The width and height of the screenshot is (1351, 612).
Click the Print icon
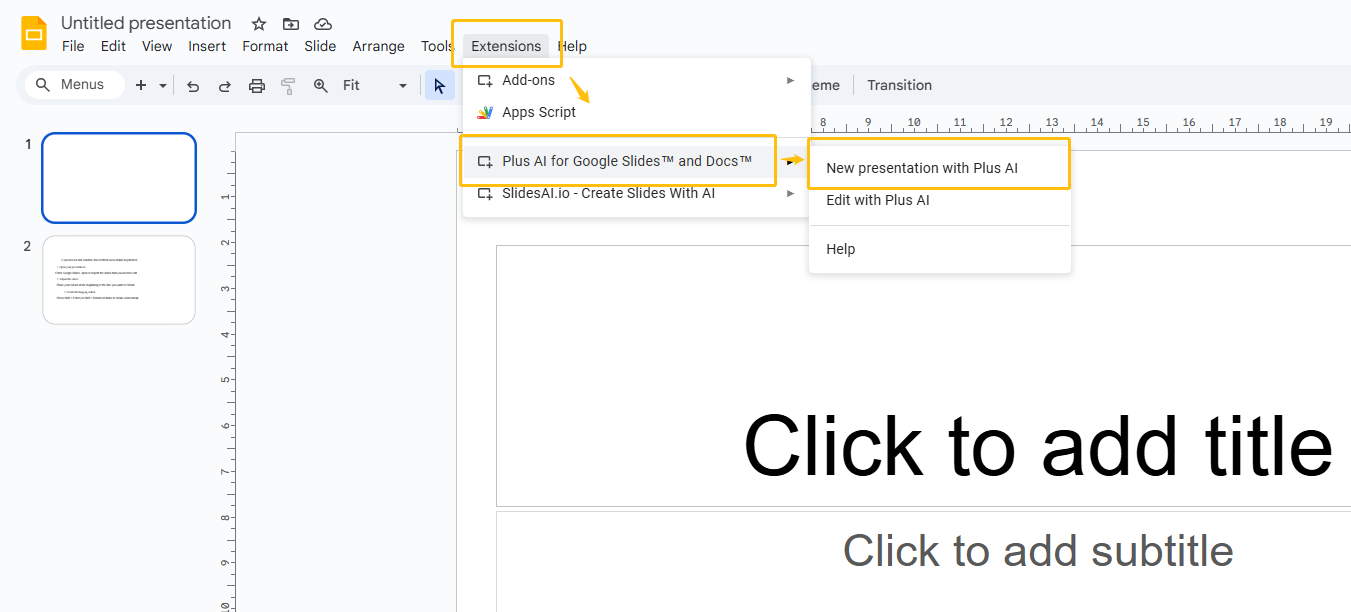pyautogui.click(x=257, y=85)
